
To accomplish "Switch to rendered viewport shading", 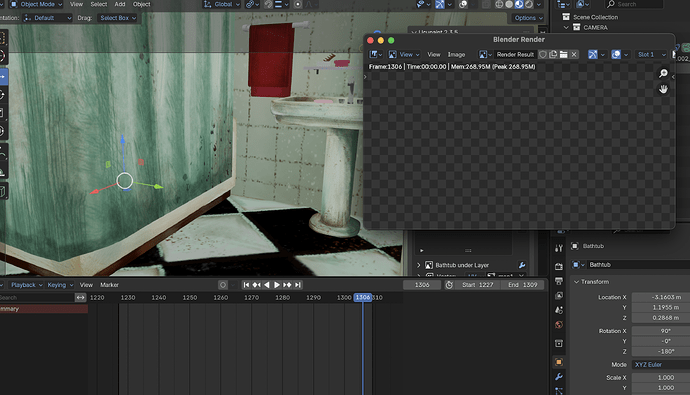I will (529, 4).
